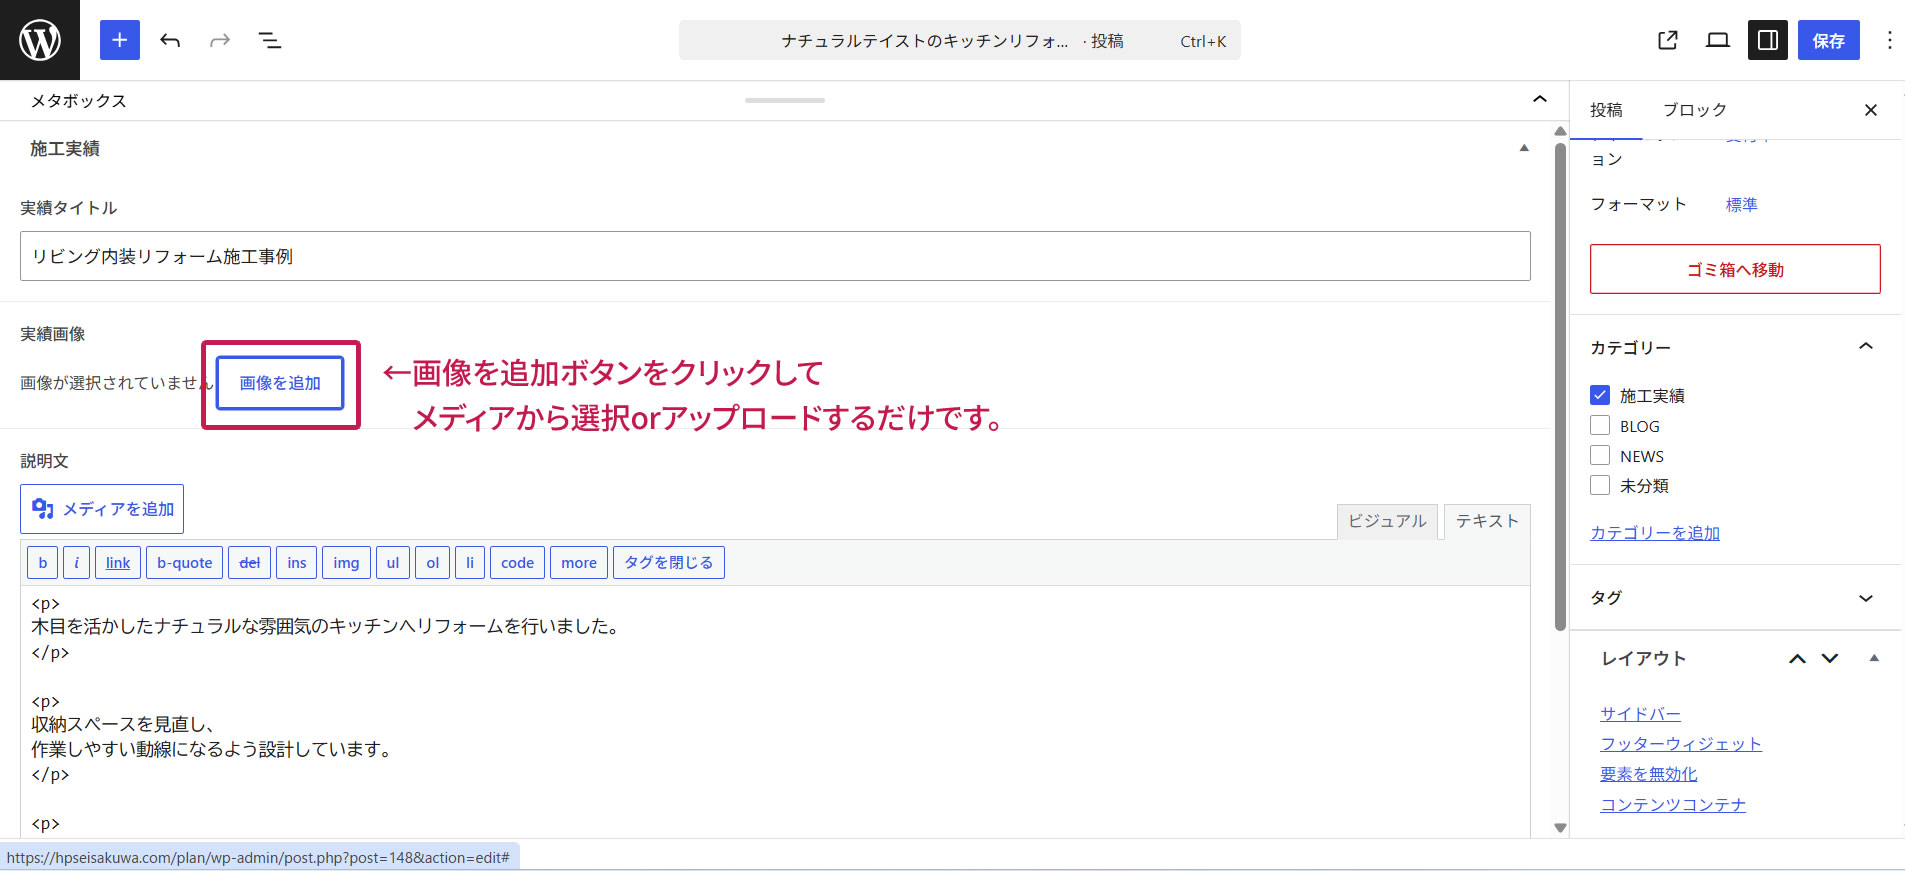Viewport: 1905px width, 871px height.
Task: Expand the タグ section
Action: 1866,598
